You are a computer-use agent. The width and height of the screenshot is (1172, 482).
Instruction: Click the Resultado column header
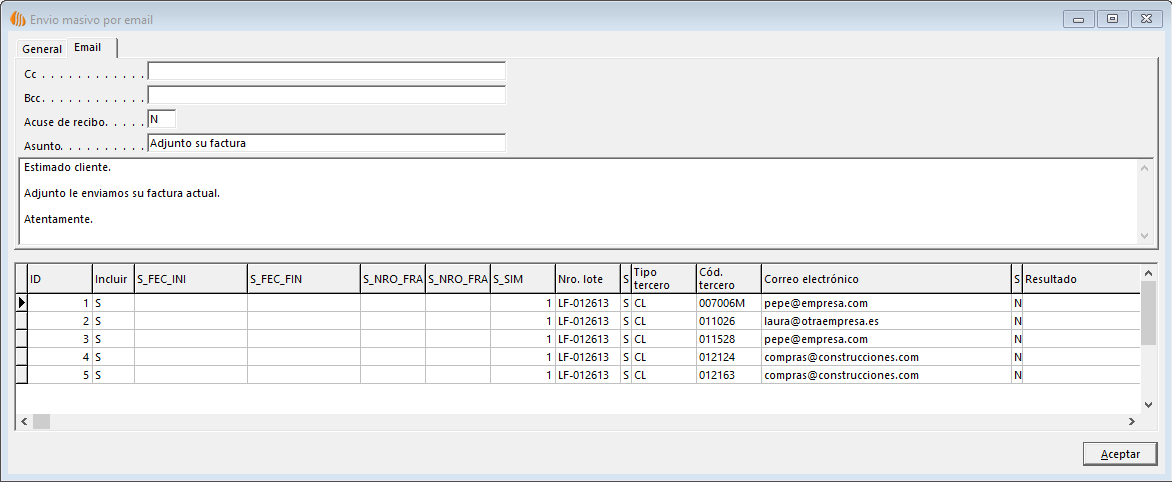(x=1080, y=279)
